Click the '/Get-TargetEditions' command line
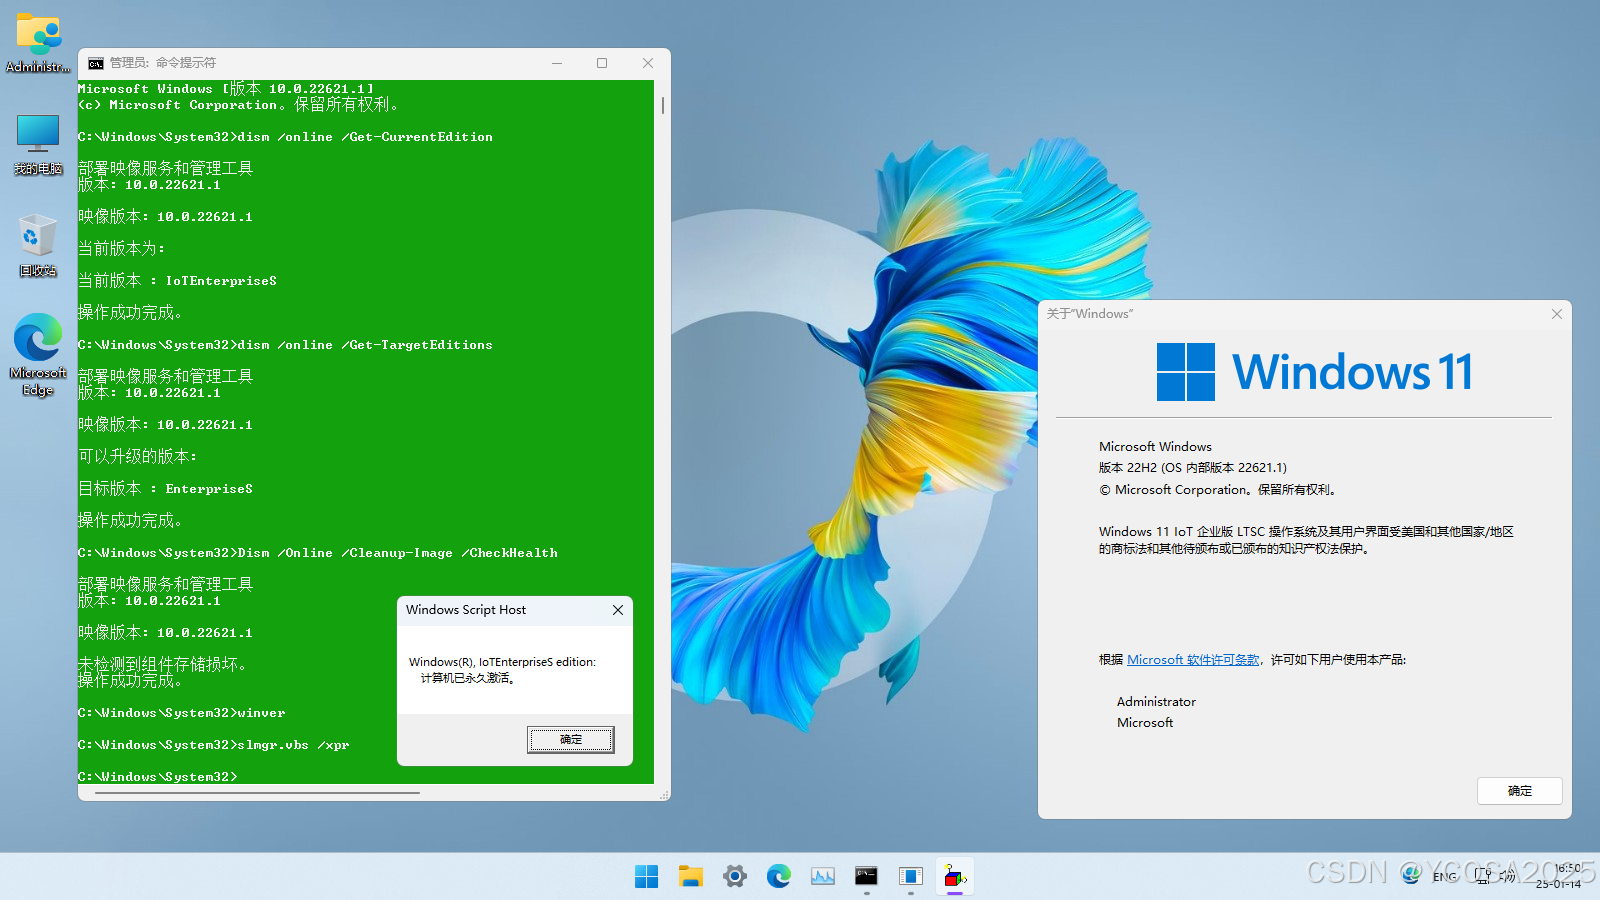Viewport: 1600px width, 900px height. (285, 345)
